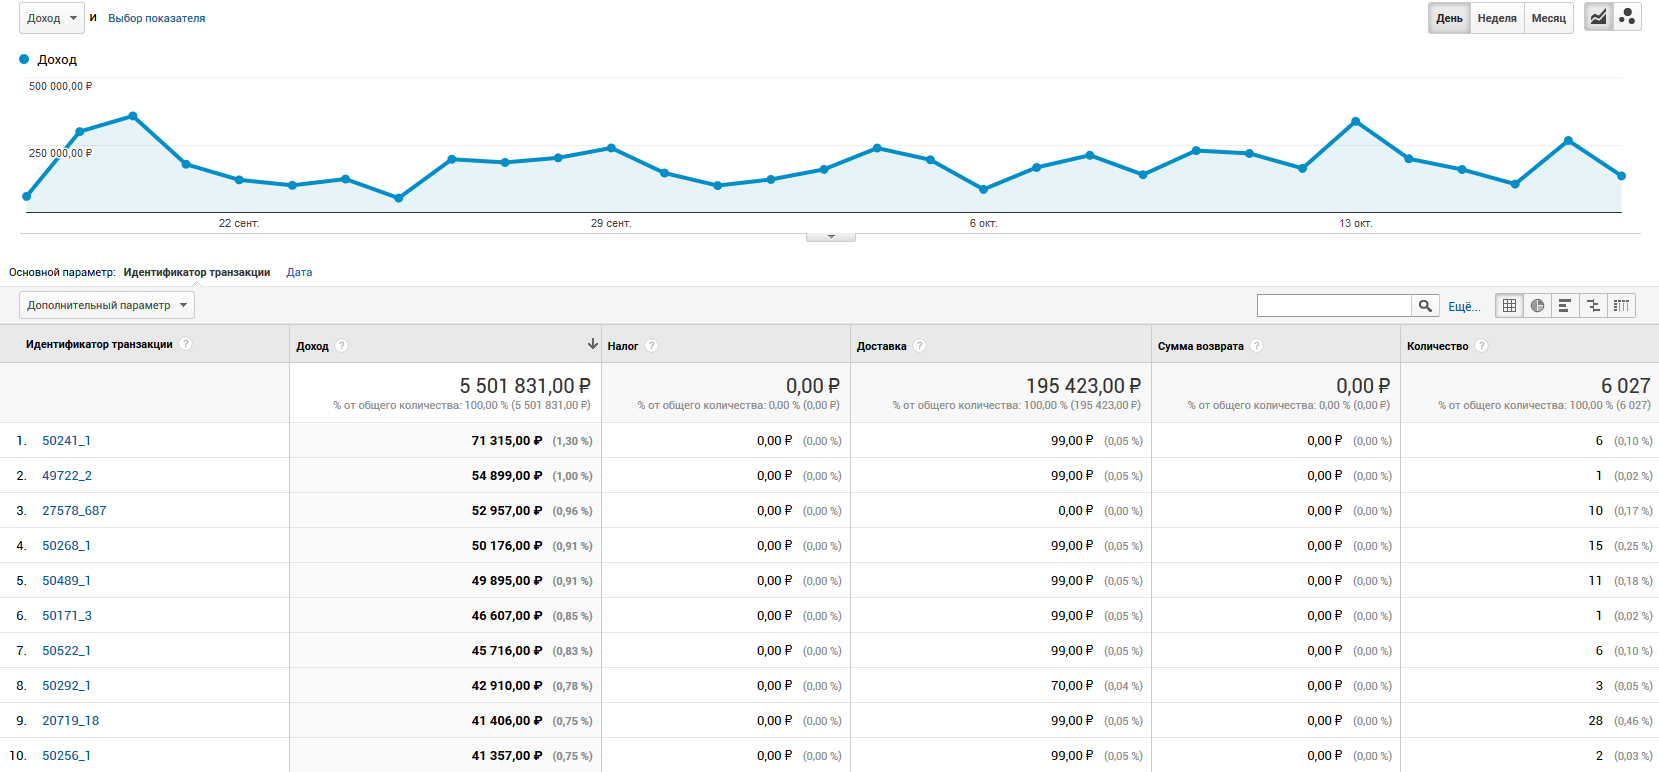Select the pie chart percentage view
The height and width of the screenshot is (772, 1659).
point(1537,306)
